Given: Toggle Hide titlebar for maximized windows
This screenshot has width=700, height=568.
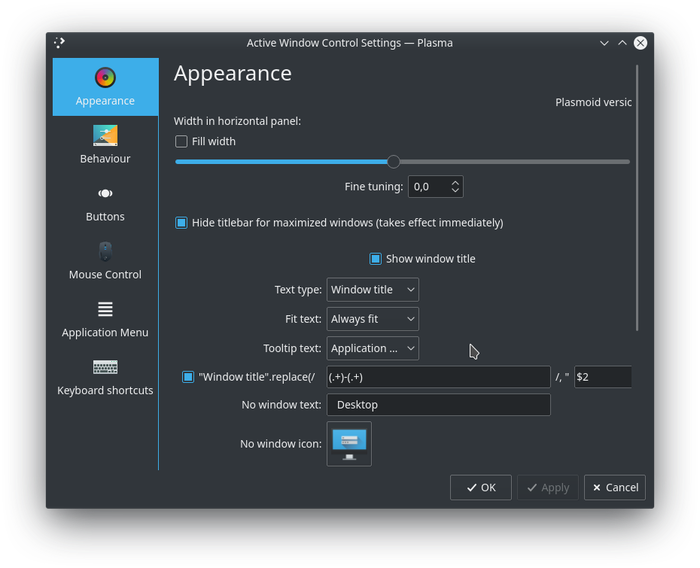Looking at the screenshot, I should pyautogui.click(x=181, y=223).
